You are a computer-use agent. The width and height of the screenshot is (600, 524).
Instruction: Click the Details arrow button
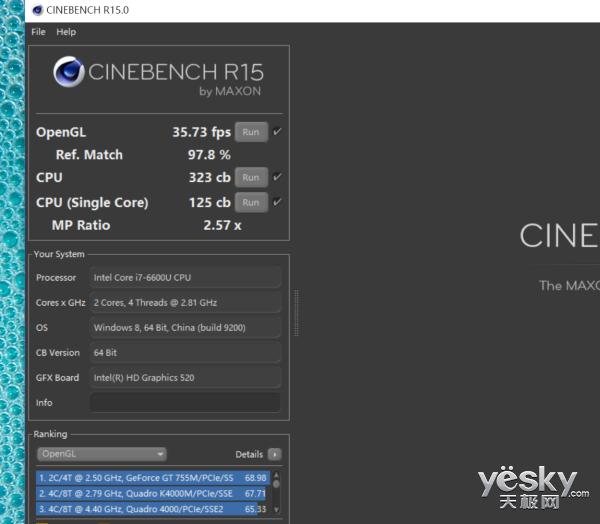tap(275, 454)
